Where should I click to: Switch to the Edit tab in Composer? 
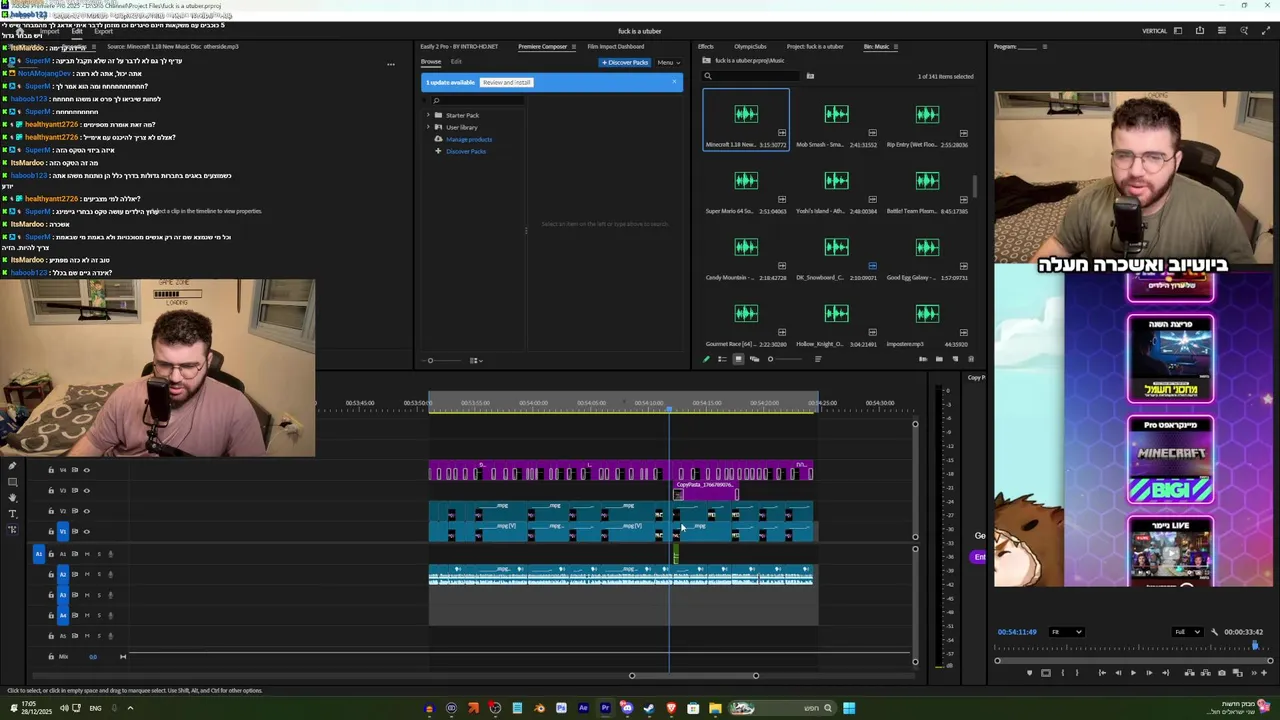pos(456,62)
